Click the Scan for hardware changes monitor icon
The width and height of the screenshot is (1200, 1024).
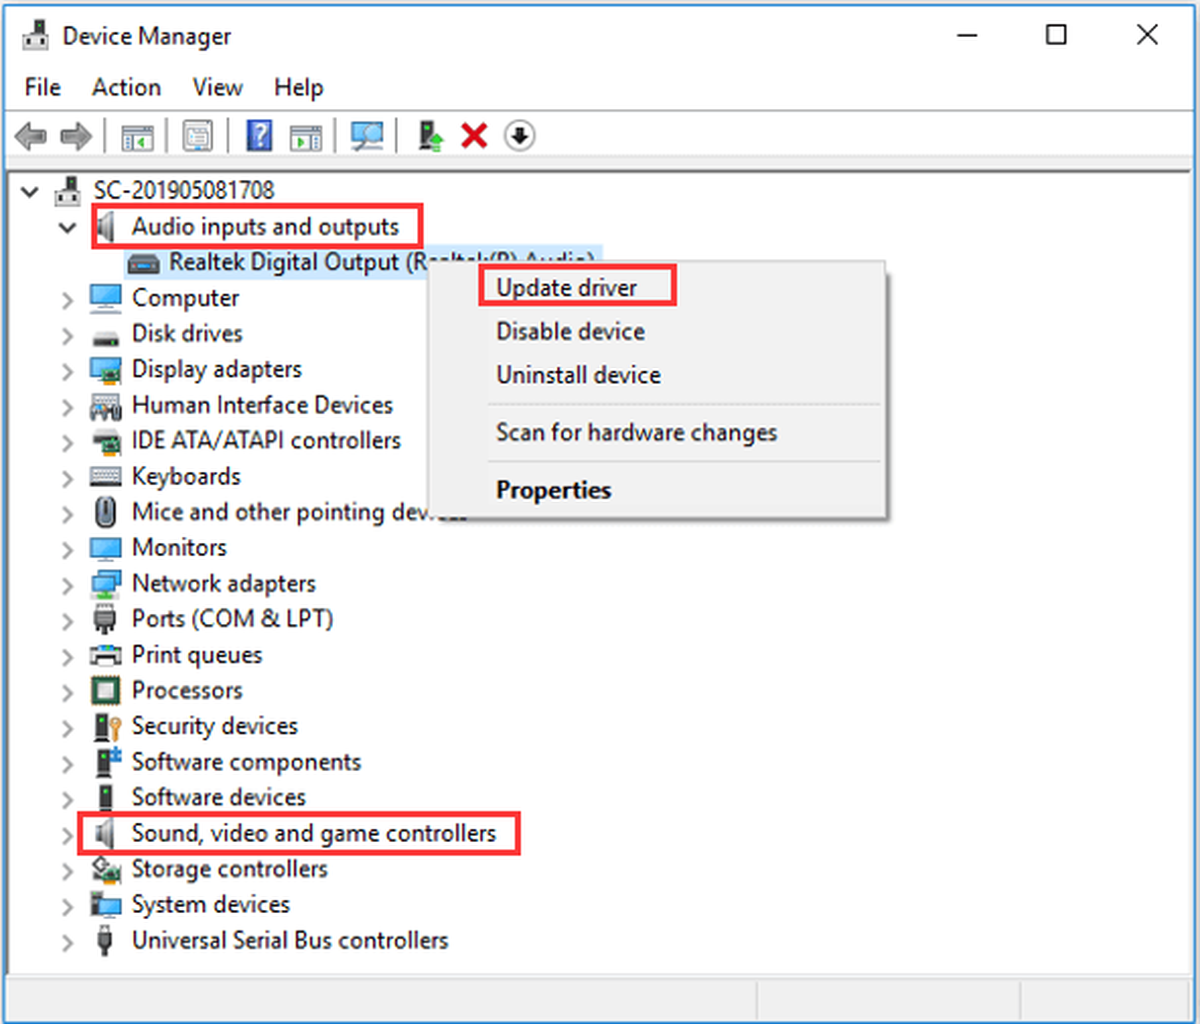(x=367, y=135)
